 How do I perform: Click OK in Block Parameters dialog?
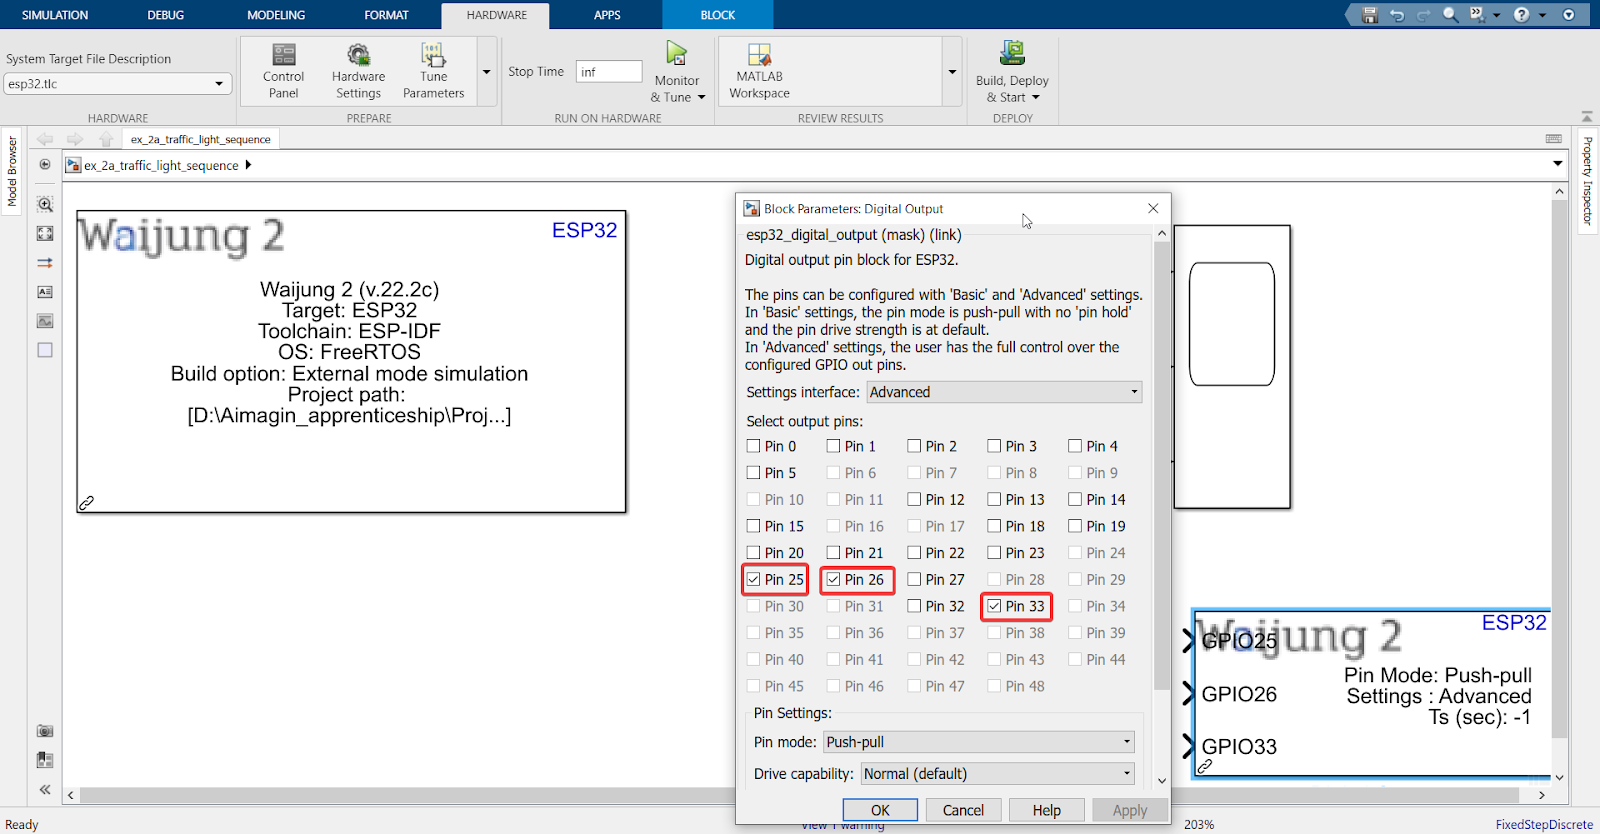pos(880,810)
